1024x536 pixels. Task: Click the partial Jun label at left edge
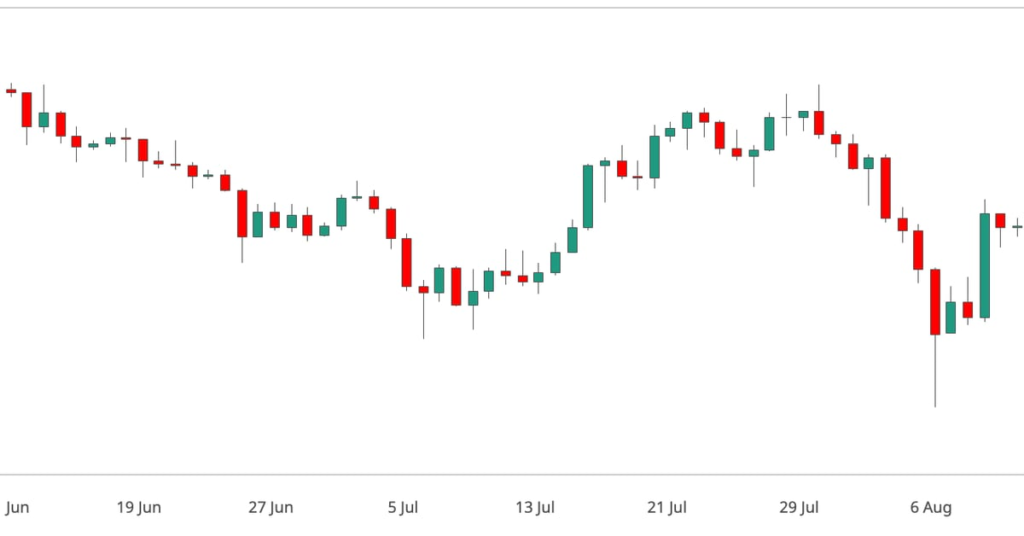click(16, 507)
